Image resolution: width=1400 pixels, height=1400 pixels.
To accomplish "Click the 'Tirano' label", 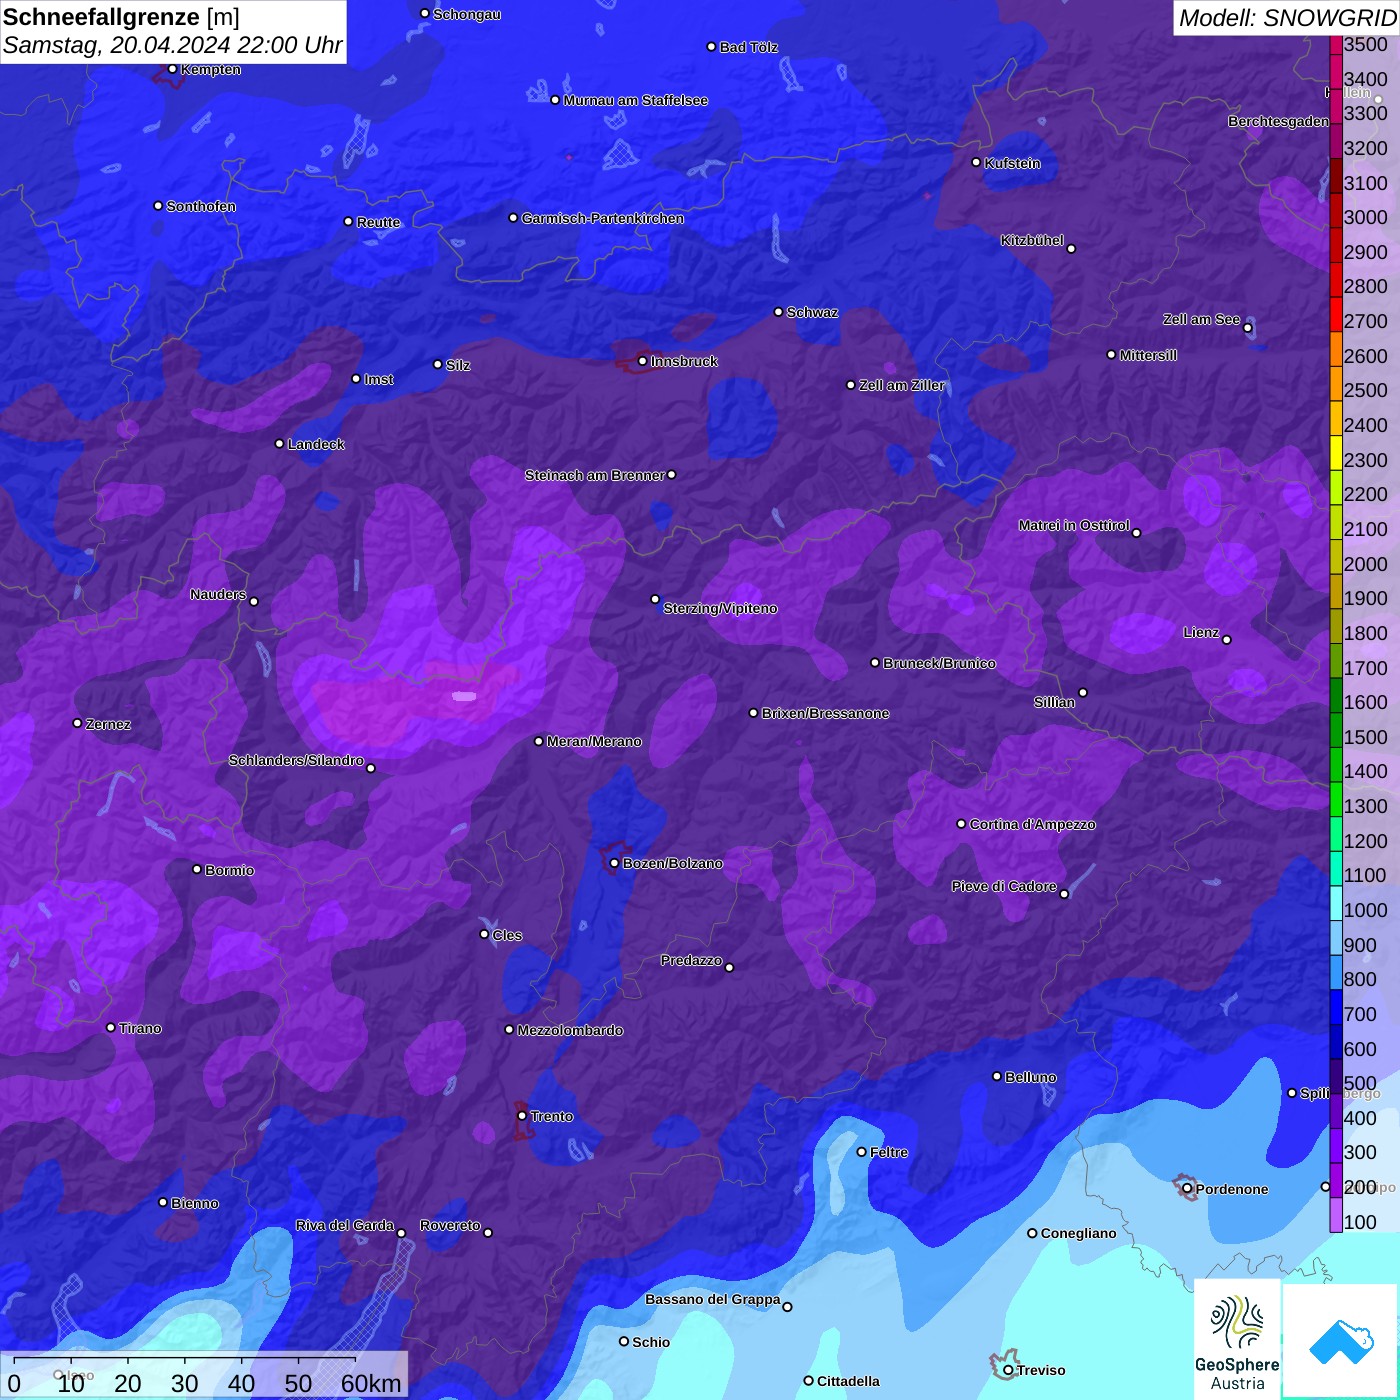I will (140, 1028).
